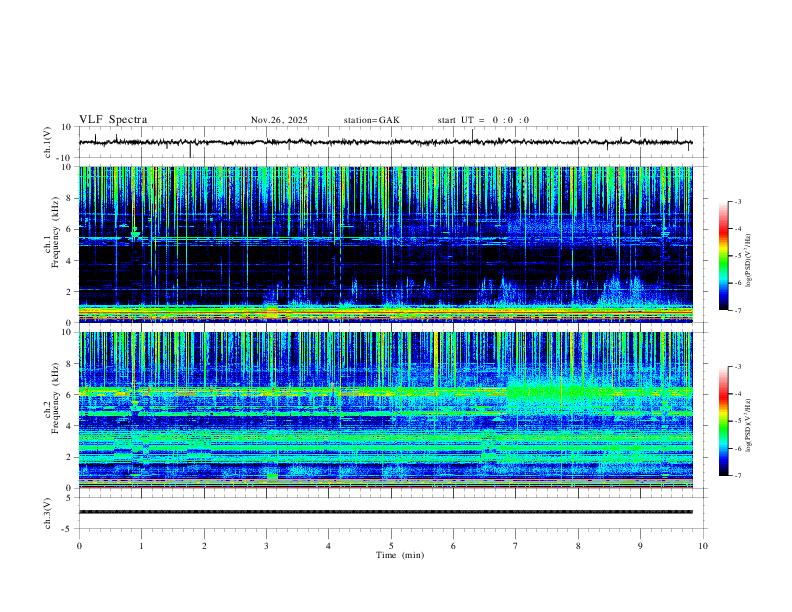Click time axis tick label '1'

[x=141, y=546]
